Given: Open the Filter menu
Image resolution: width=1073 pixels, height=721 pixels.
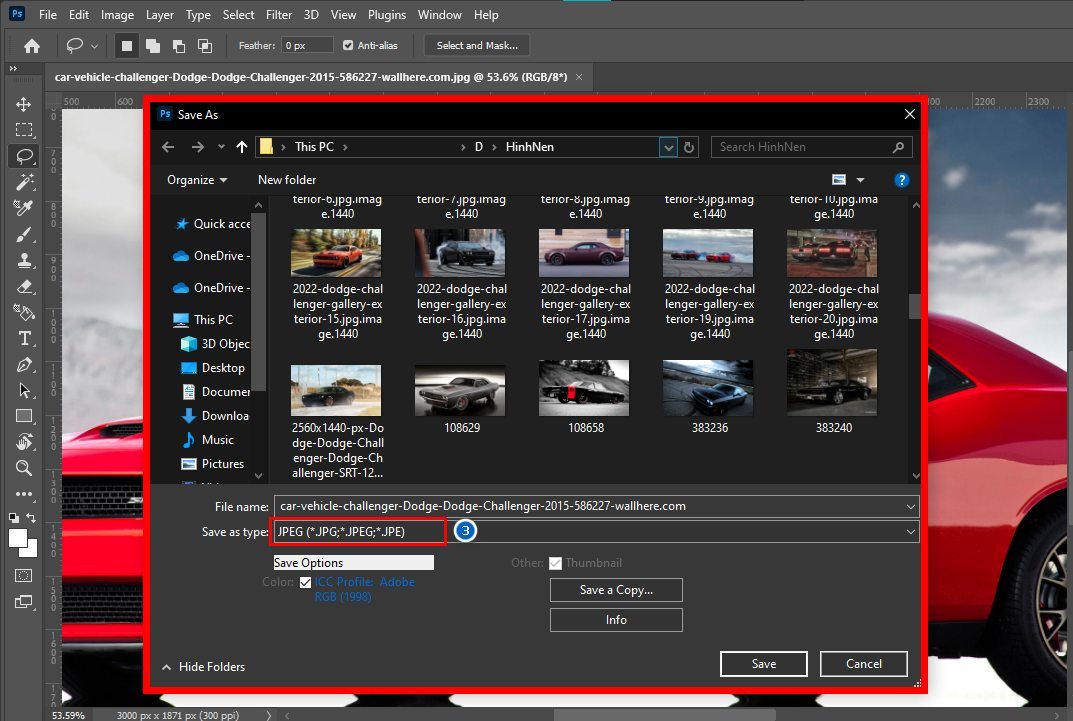Looking at the screenshot, I should coord(278,14).
